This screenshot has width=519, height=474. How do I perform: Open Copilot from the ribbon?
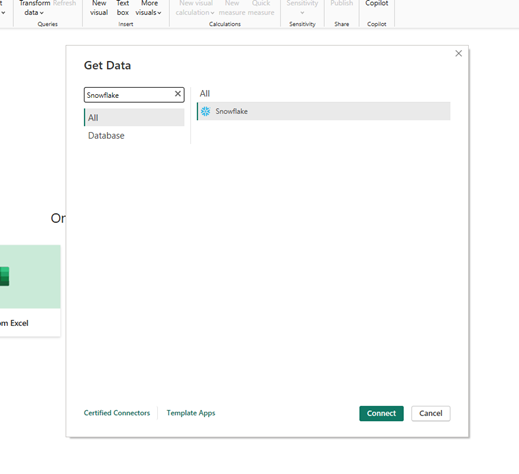pos(377,4)
